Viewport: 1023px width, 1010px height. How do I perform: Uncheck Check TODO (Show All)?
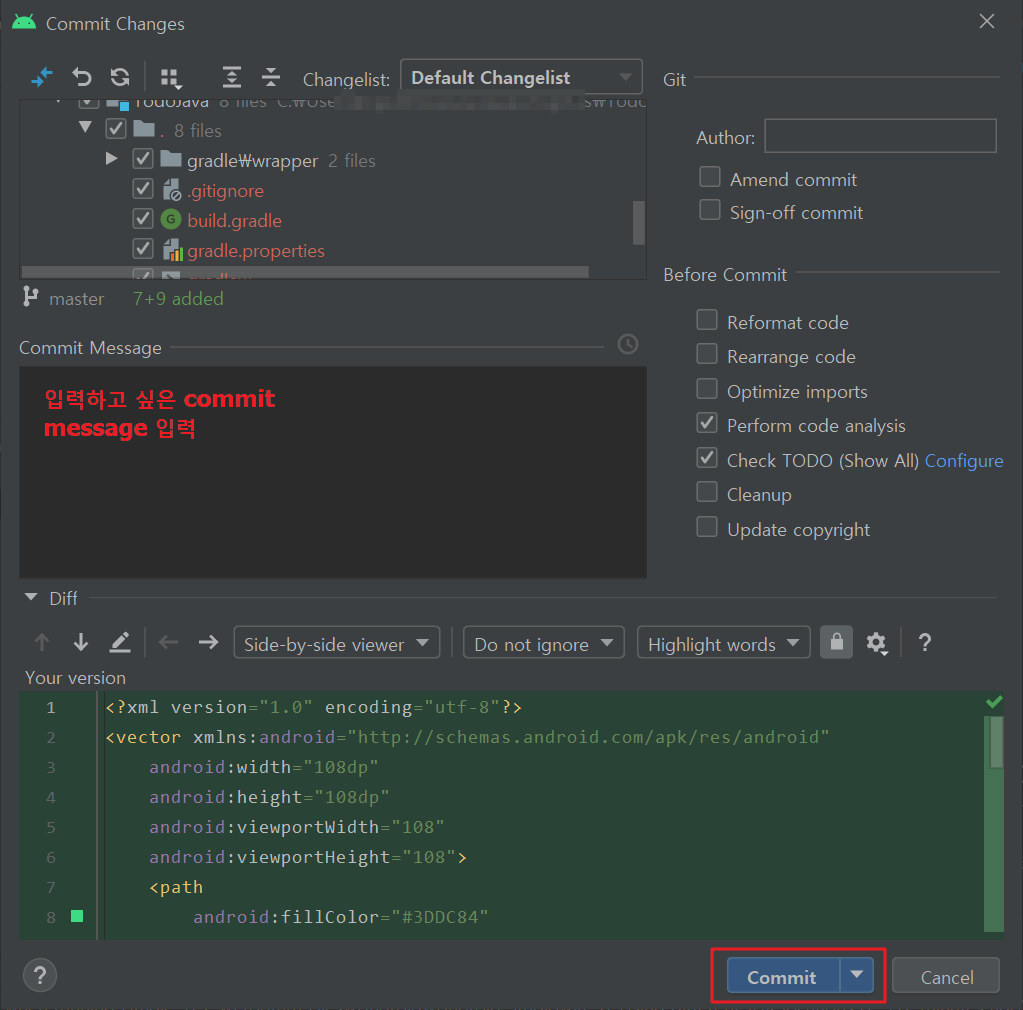pyautogui.click(x=707, y=457)
